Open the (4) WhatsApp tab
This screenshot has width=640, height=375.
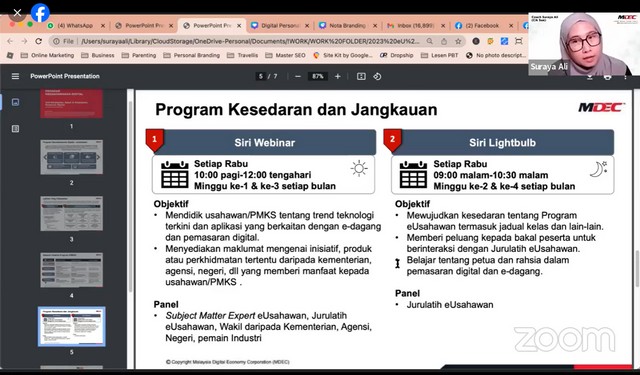pyautogui.click(x=76, y=25)
